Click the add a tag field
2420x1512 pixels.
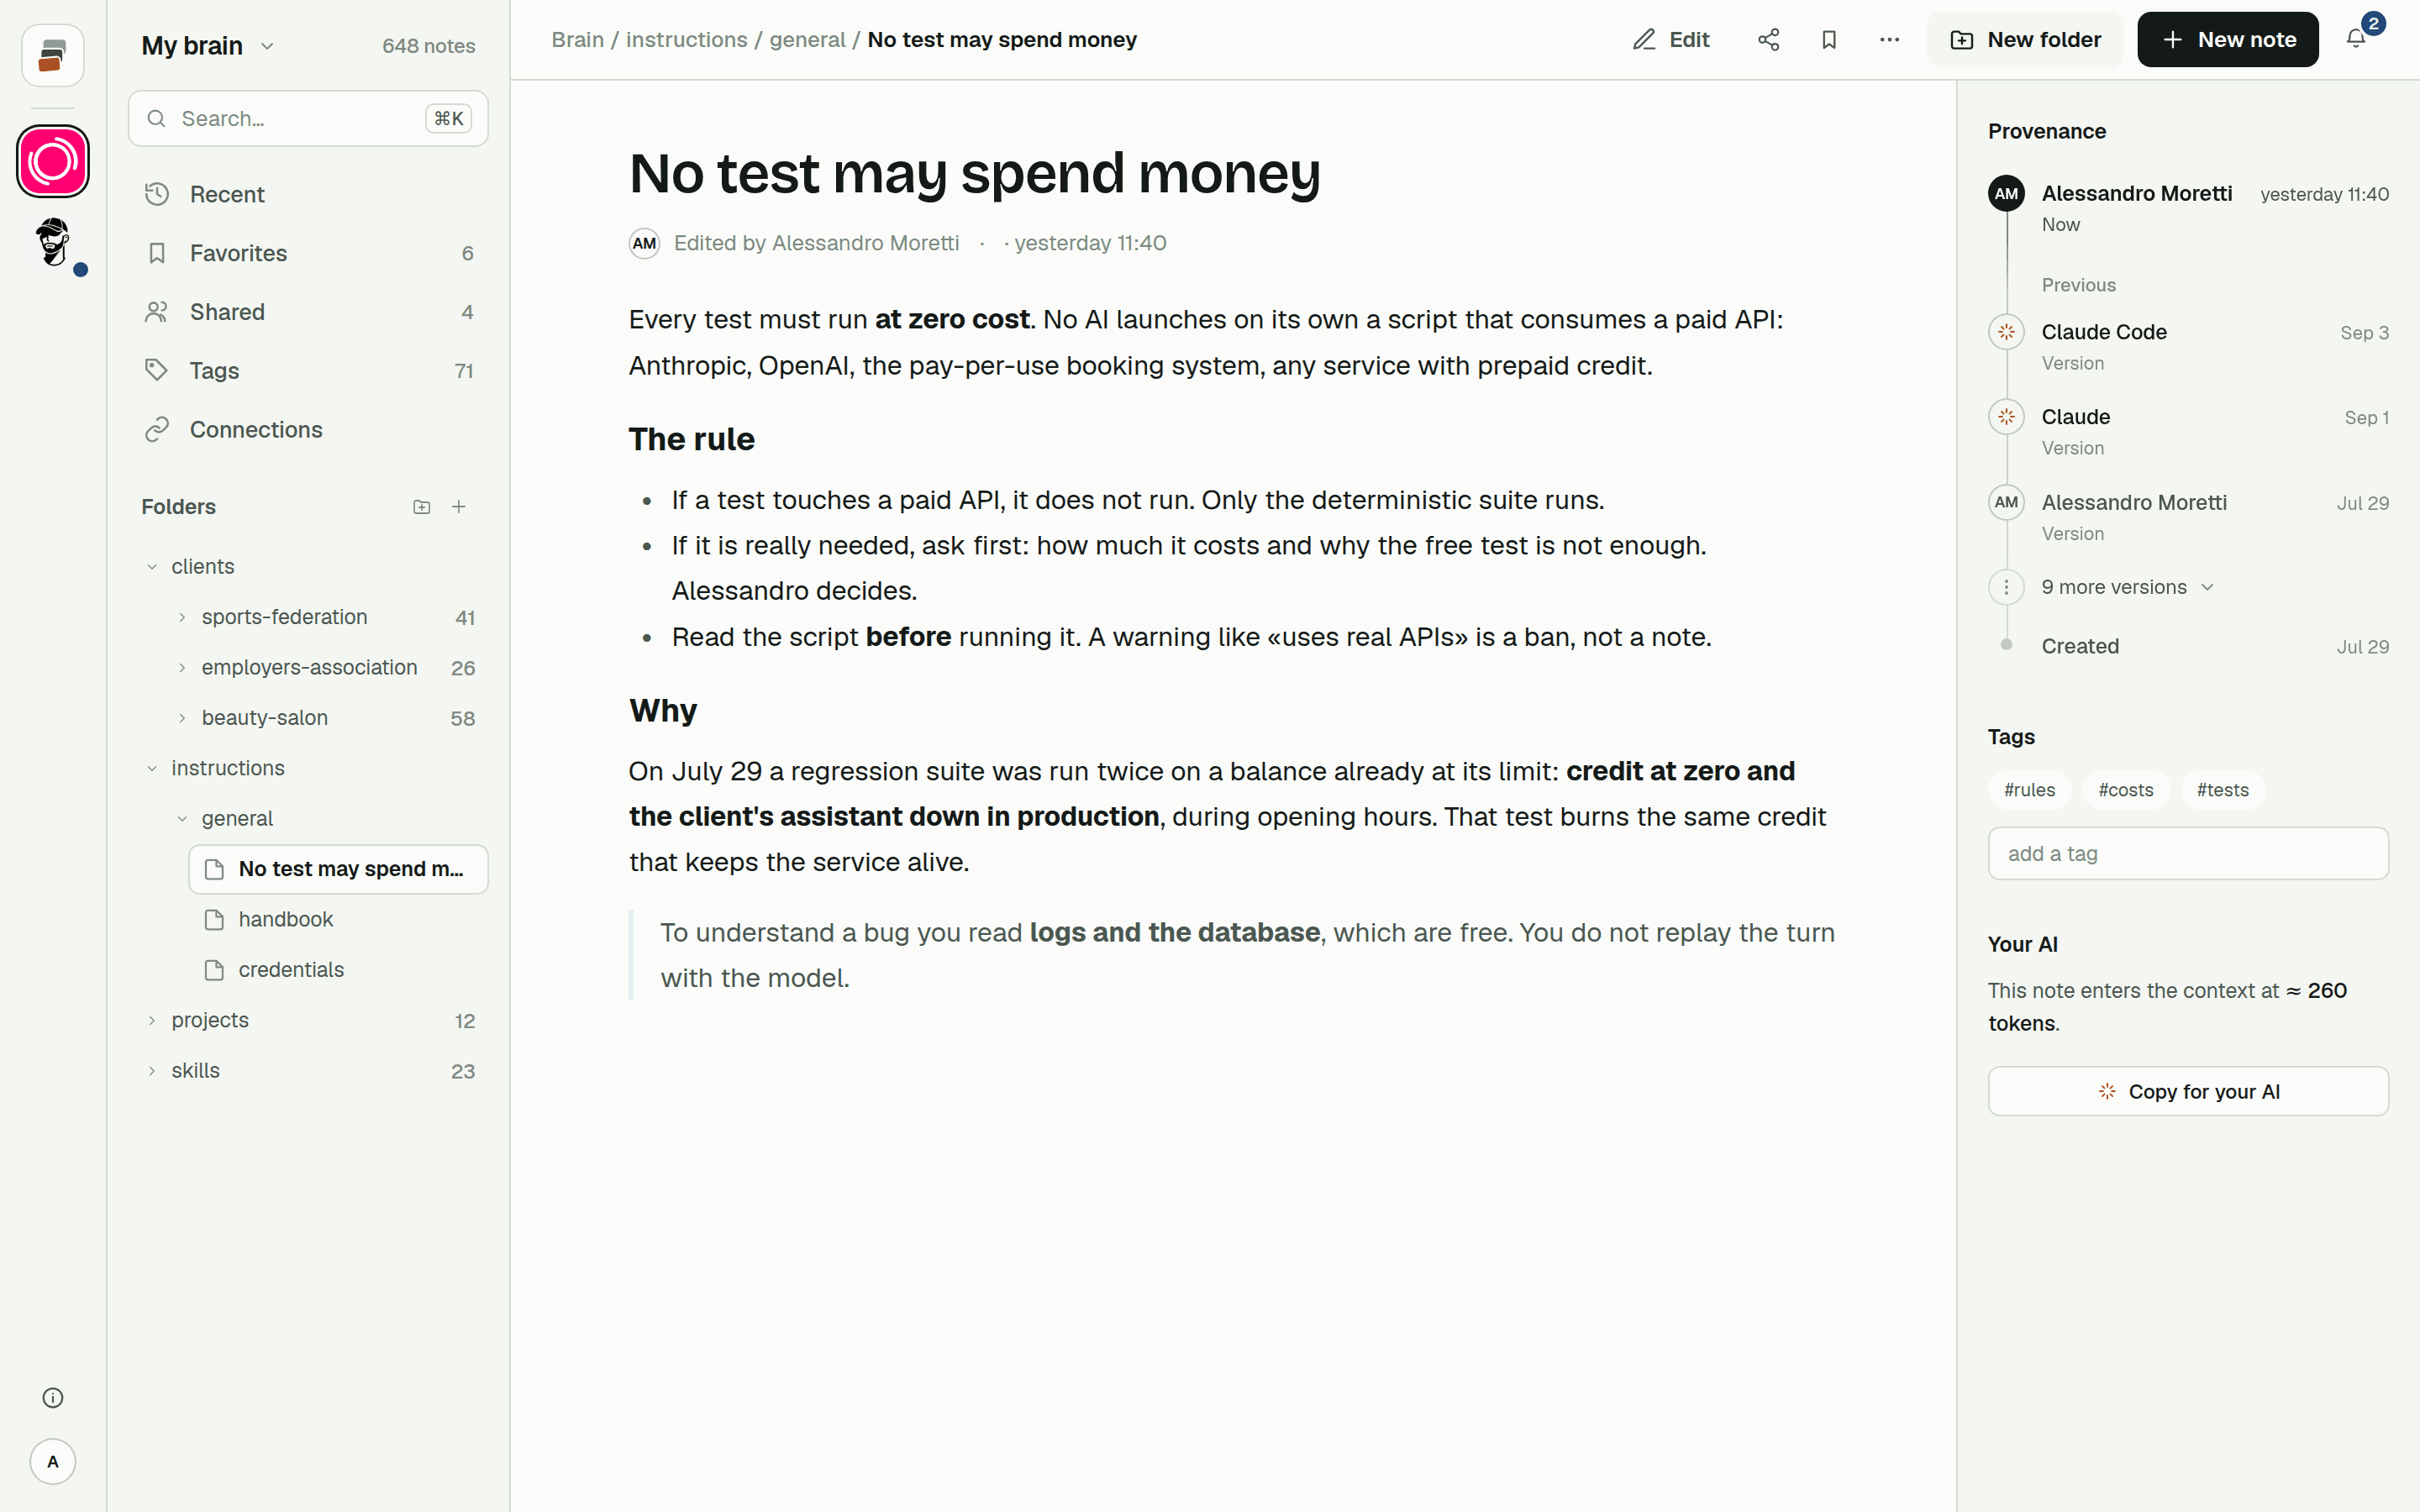[2188, 853]
